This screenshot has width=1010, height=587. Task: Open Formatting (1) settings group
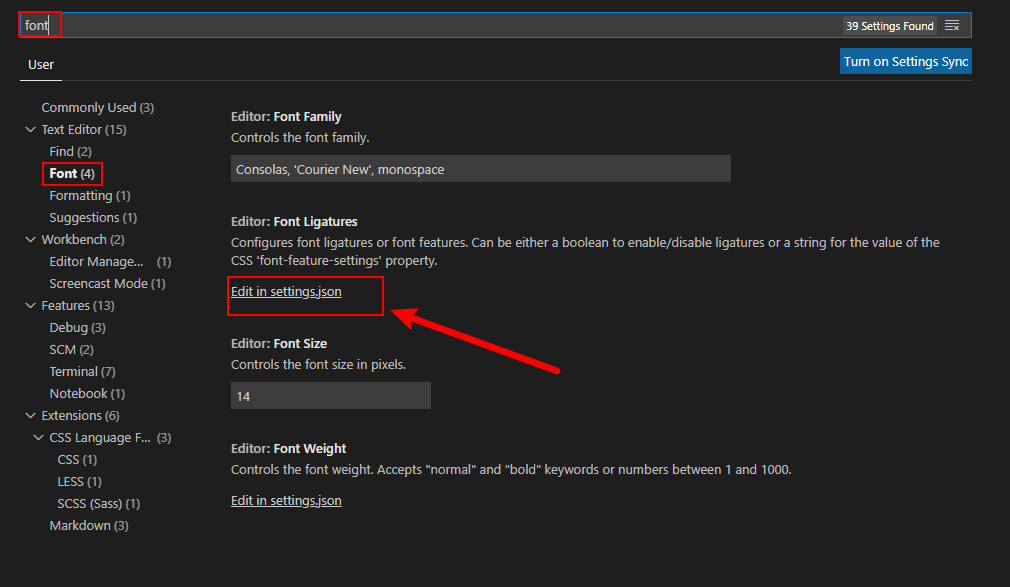90,195
